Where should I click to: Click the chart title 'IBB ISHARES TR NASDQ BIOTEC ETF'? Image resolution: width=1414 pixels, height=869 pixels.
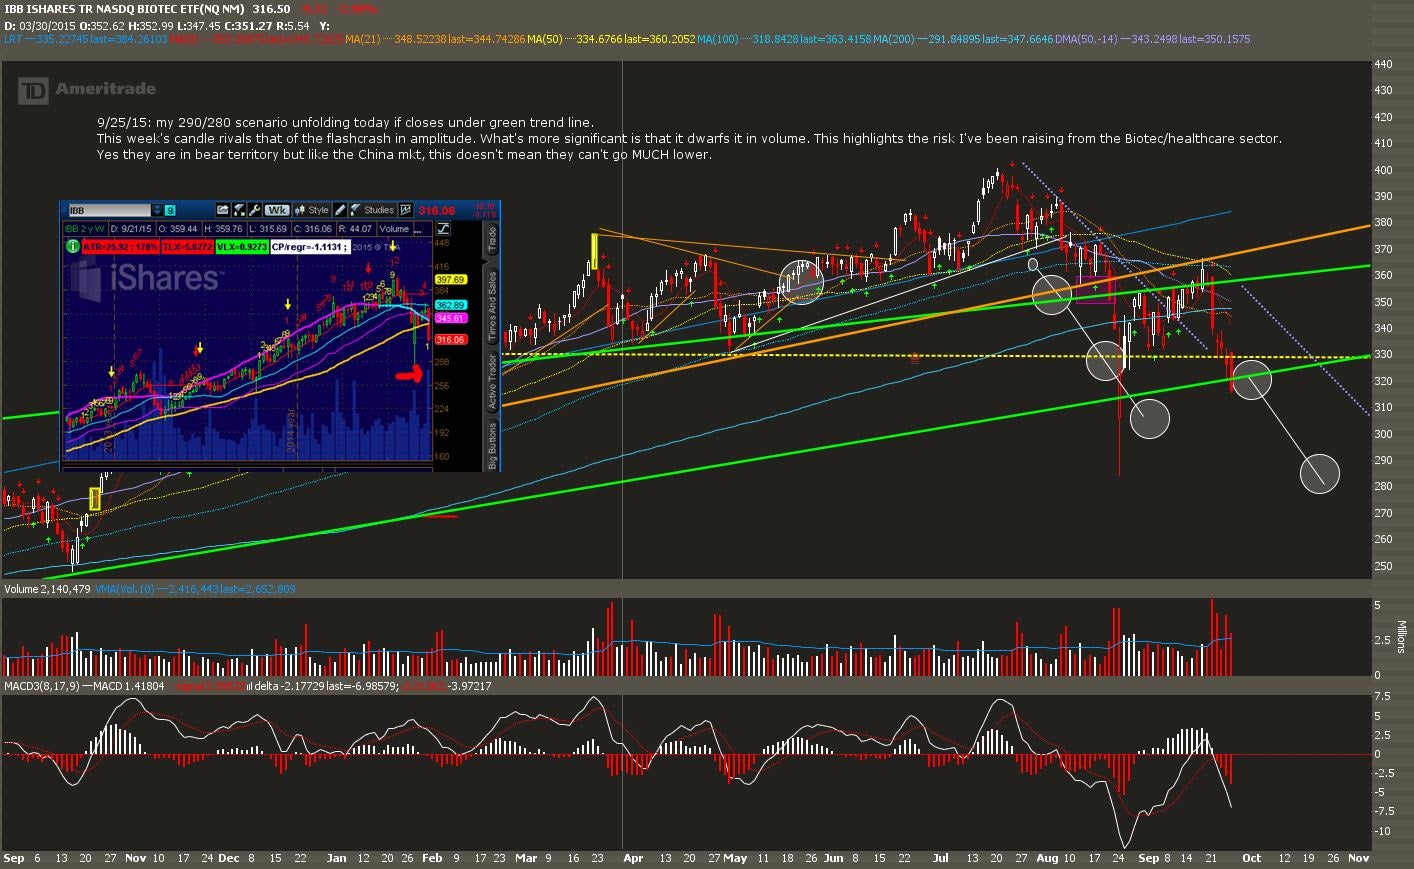(x=124, y=8)
